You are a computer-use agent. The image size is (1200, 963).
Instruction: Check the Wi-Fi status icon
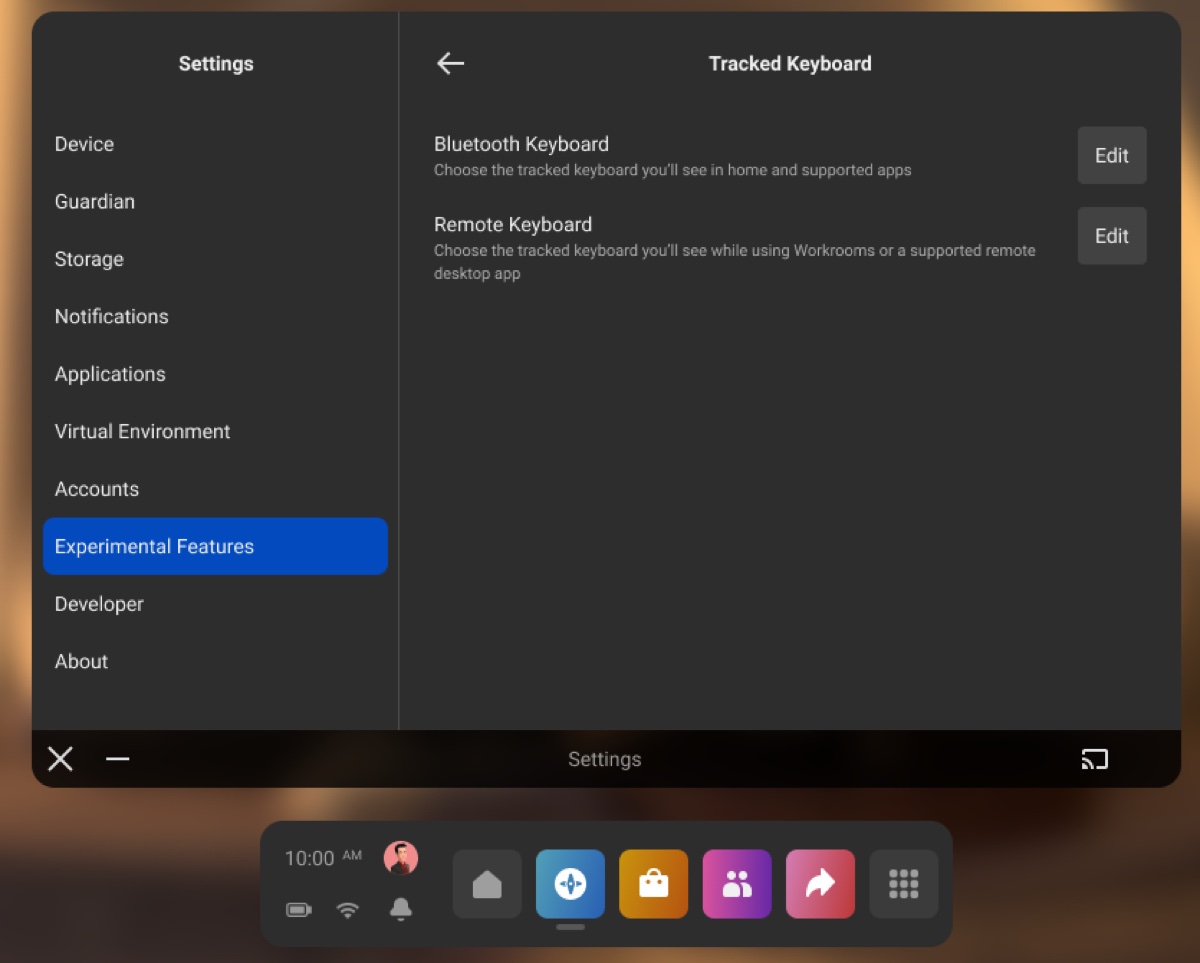tap(348, 911)
